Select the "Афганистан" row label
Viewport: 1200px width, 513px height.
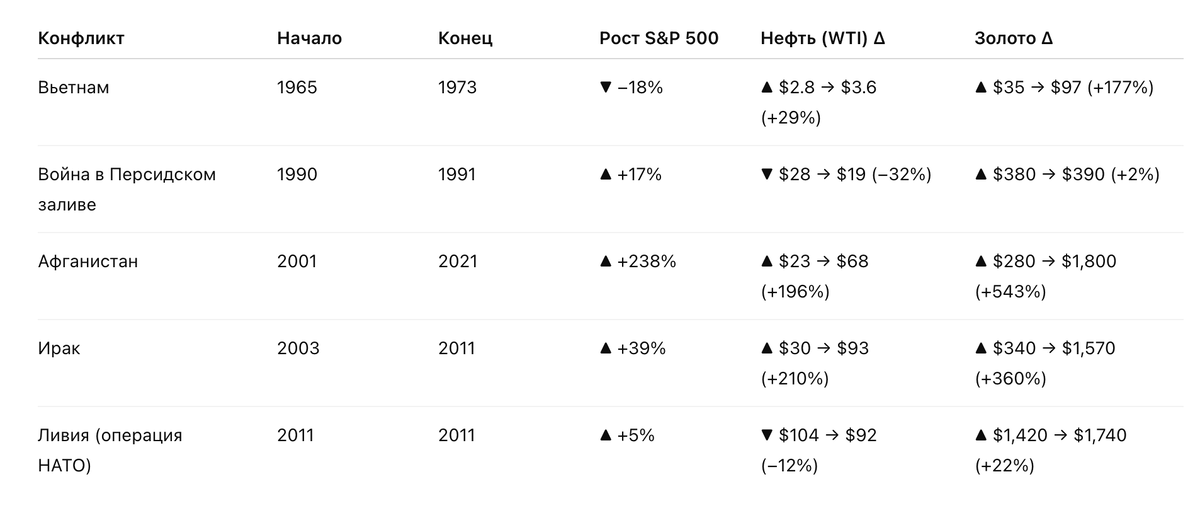coord(88,262)
